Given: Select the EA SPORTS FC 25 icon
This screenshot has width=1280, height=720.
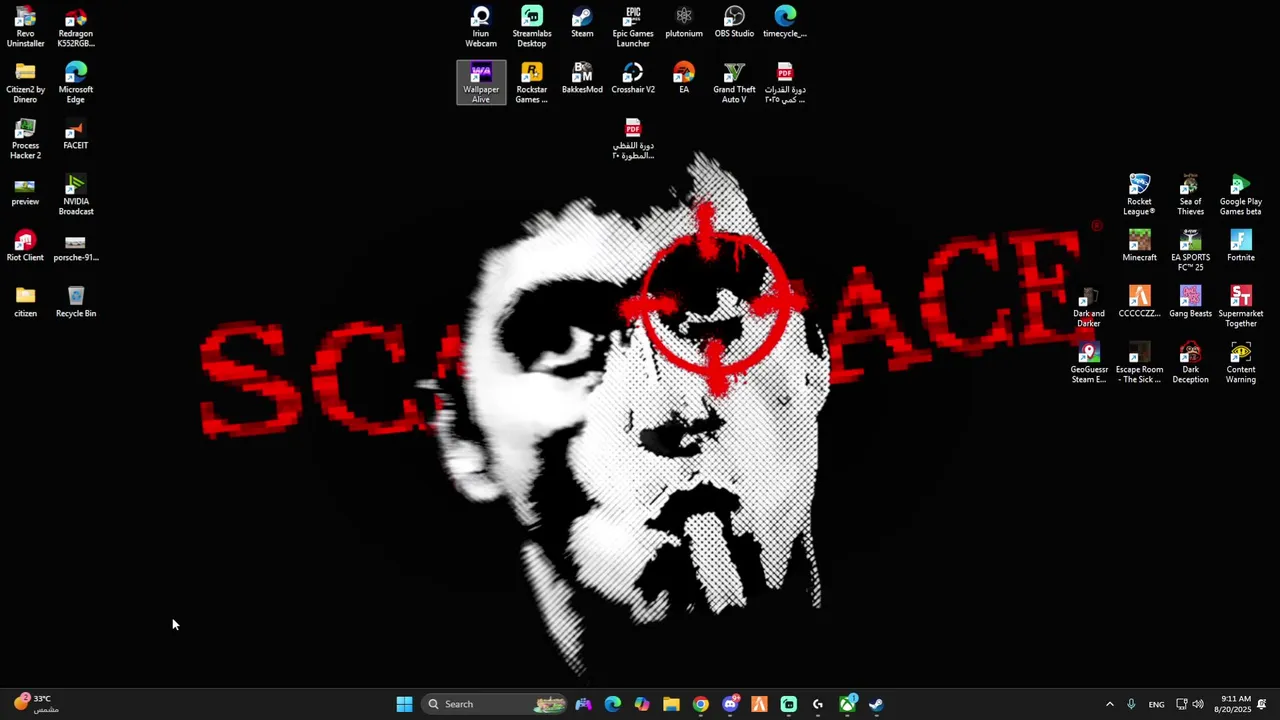Looking at the screenshot, I should [x=1190, y=251].
